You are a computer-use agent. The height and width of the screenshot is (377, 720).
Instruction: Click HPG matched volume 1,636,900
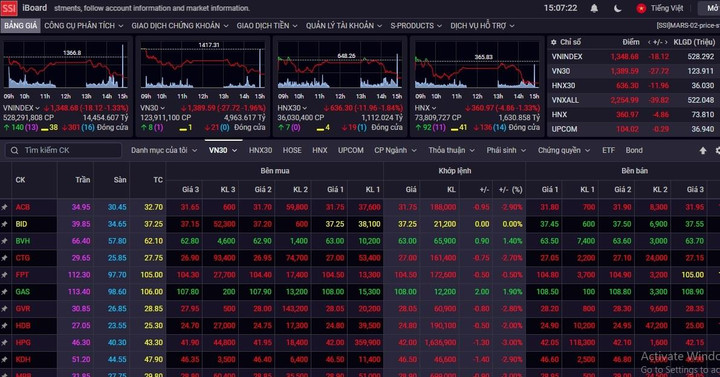(440, 343)
